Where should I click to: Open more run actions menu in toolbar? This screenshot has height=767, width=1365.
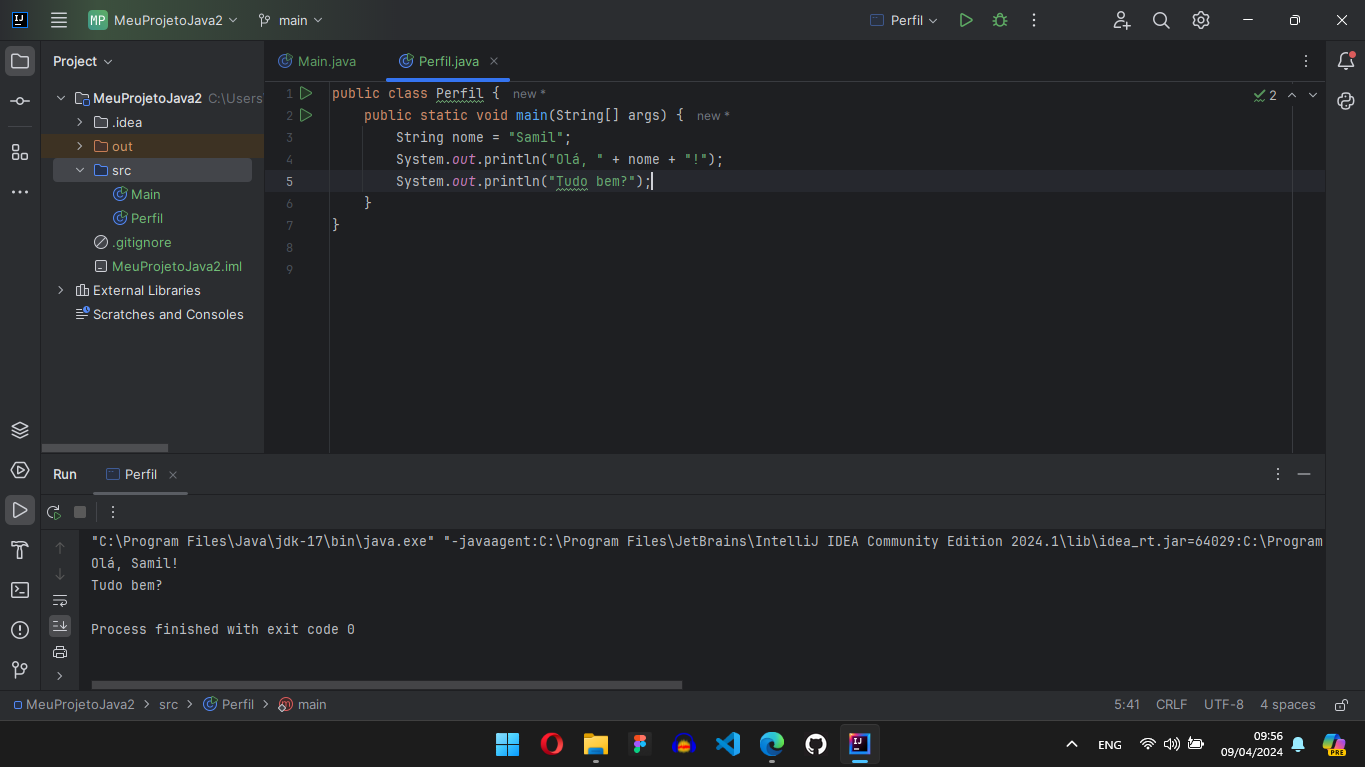click(1034, 20)
